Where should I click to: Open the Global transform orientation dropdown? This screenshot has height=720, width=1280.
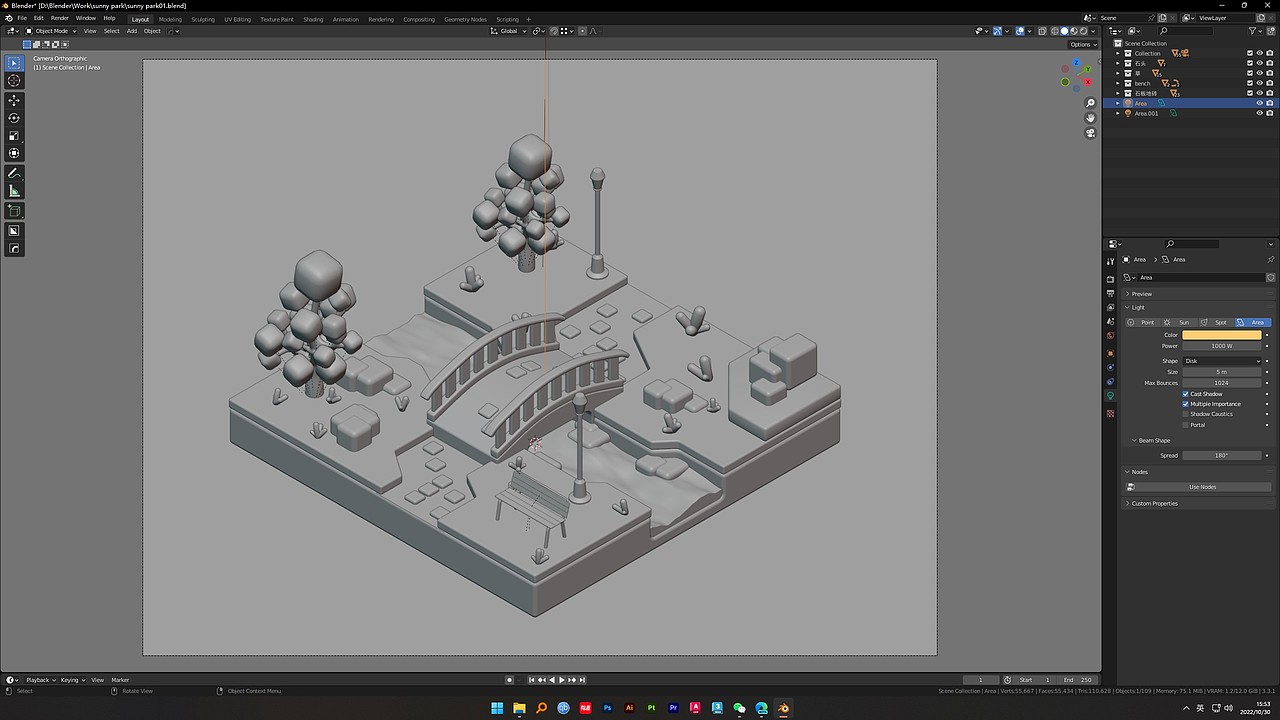click(509, 31)
